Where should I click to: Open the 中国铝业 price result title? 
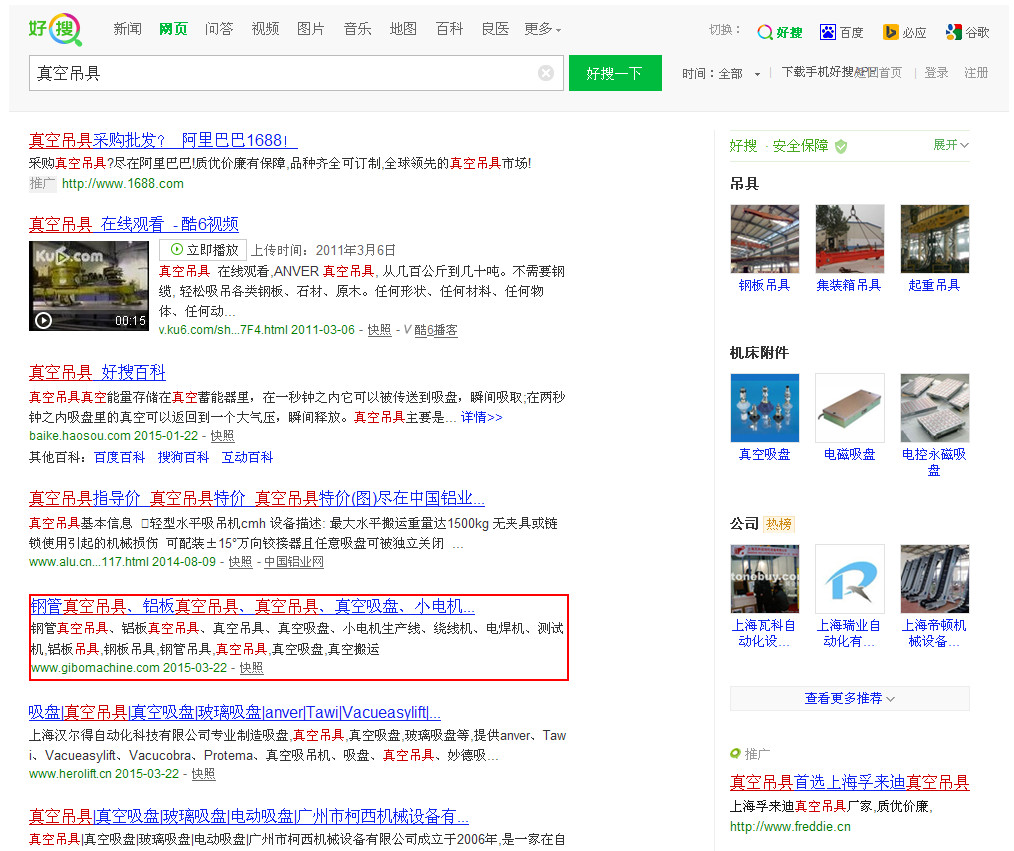pyautogui.click(x=257, y=499)
